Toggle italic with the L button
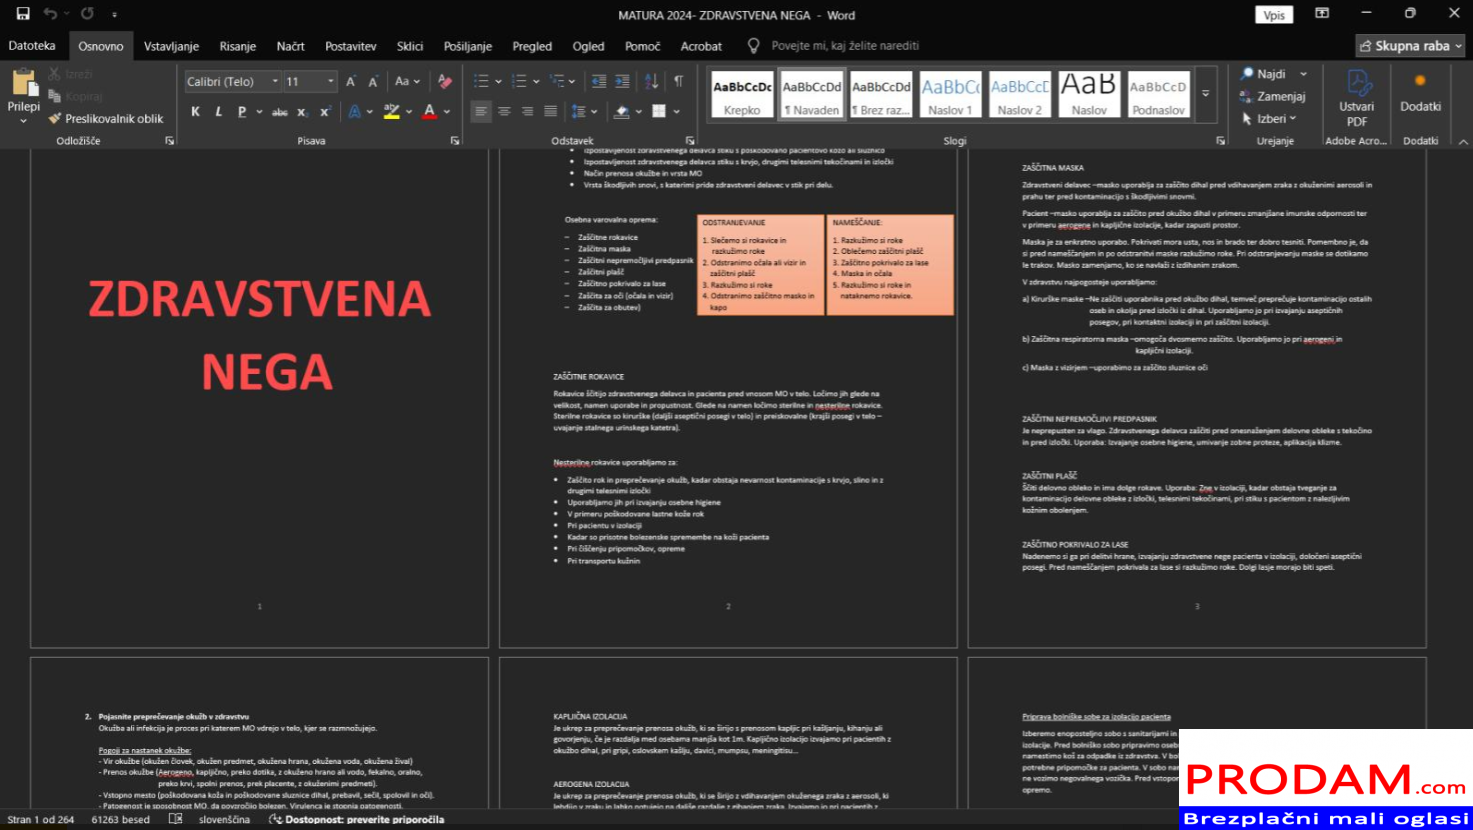Image resolution: width=1473 pixels, height=830 pixels. click(x=218, y=112)
